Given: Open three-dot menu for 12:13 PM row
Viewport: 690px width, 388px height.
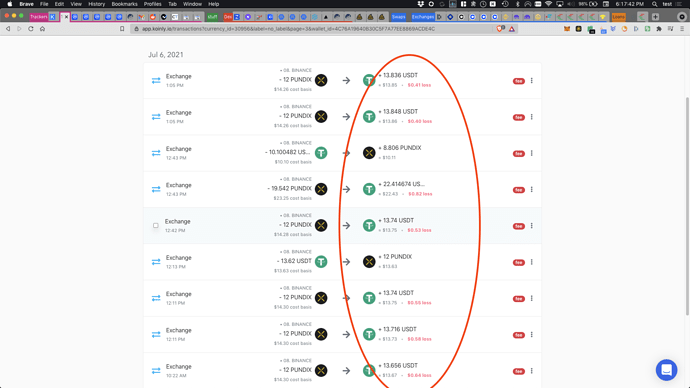Looking at the screenshot, I should 532,262.
